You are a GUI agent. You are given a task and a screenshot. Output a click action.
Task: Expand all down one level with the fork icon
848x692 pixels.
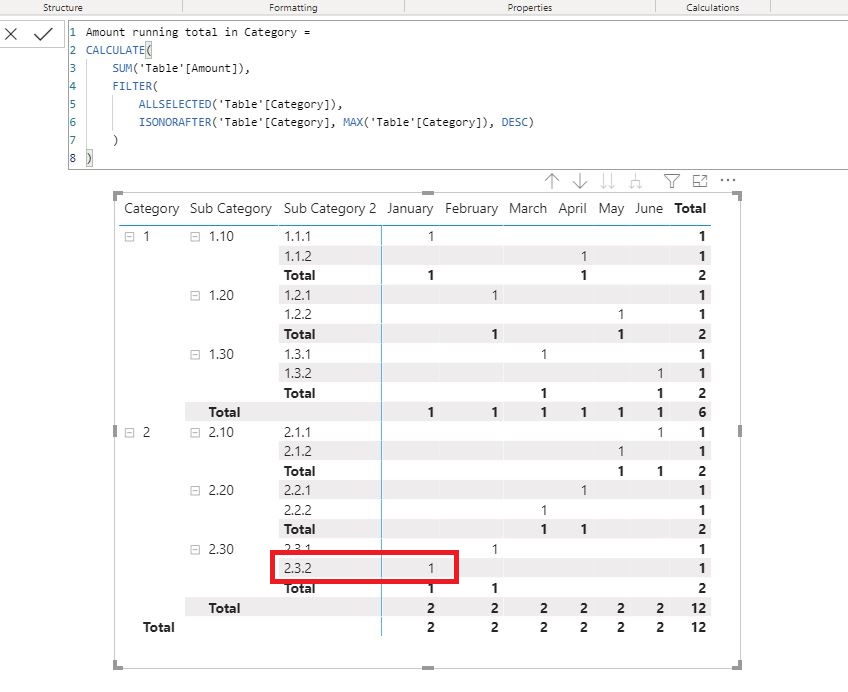click(635, 181)
